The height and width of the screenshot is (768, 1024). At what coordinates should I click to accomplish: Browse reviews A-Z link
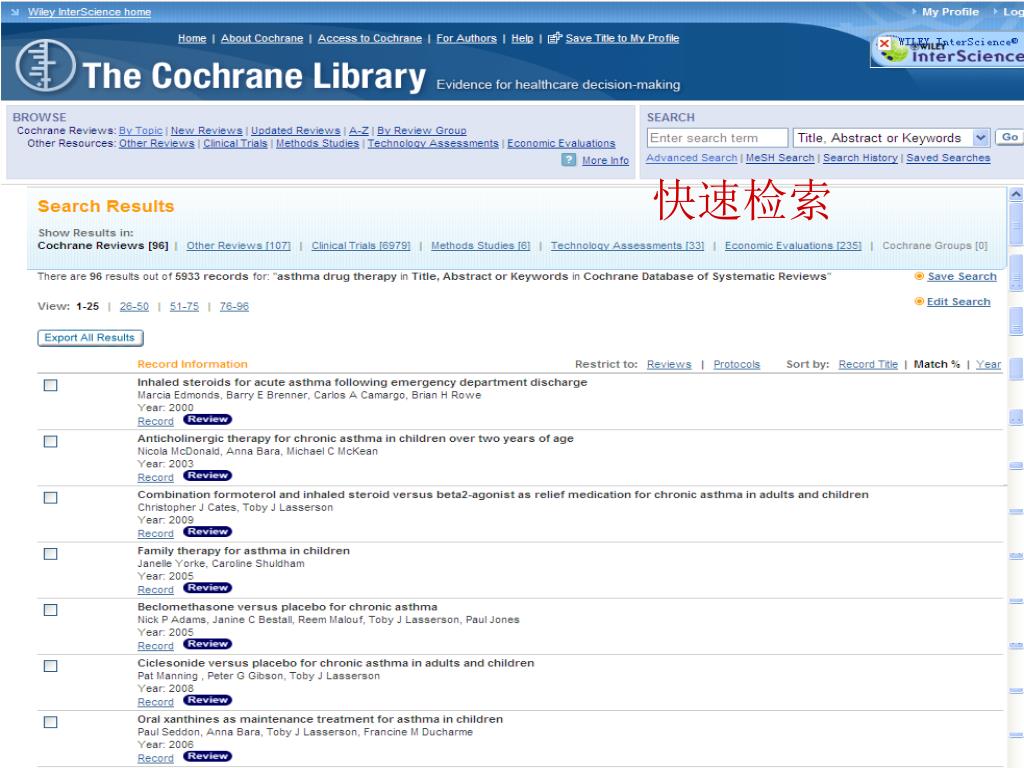click(359, 131)
